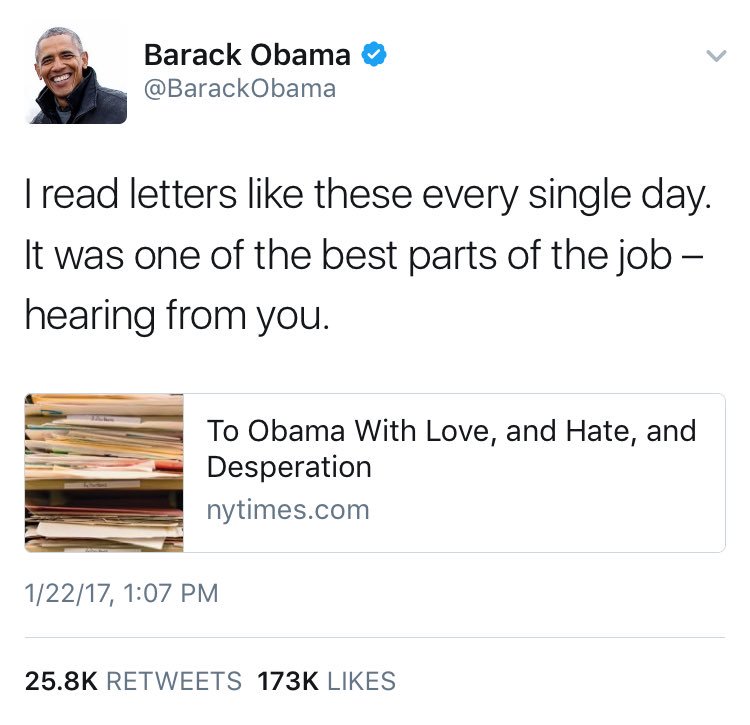750x725 pixels.
Task: Click 'single day.' at end of first line
Action: pos(620,195)
